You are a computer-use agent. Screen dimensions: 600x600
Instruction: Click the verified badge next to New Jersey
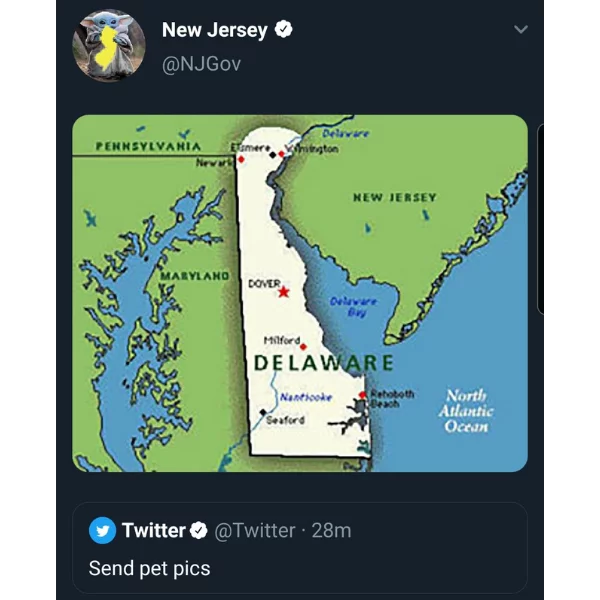284,29
